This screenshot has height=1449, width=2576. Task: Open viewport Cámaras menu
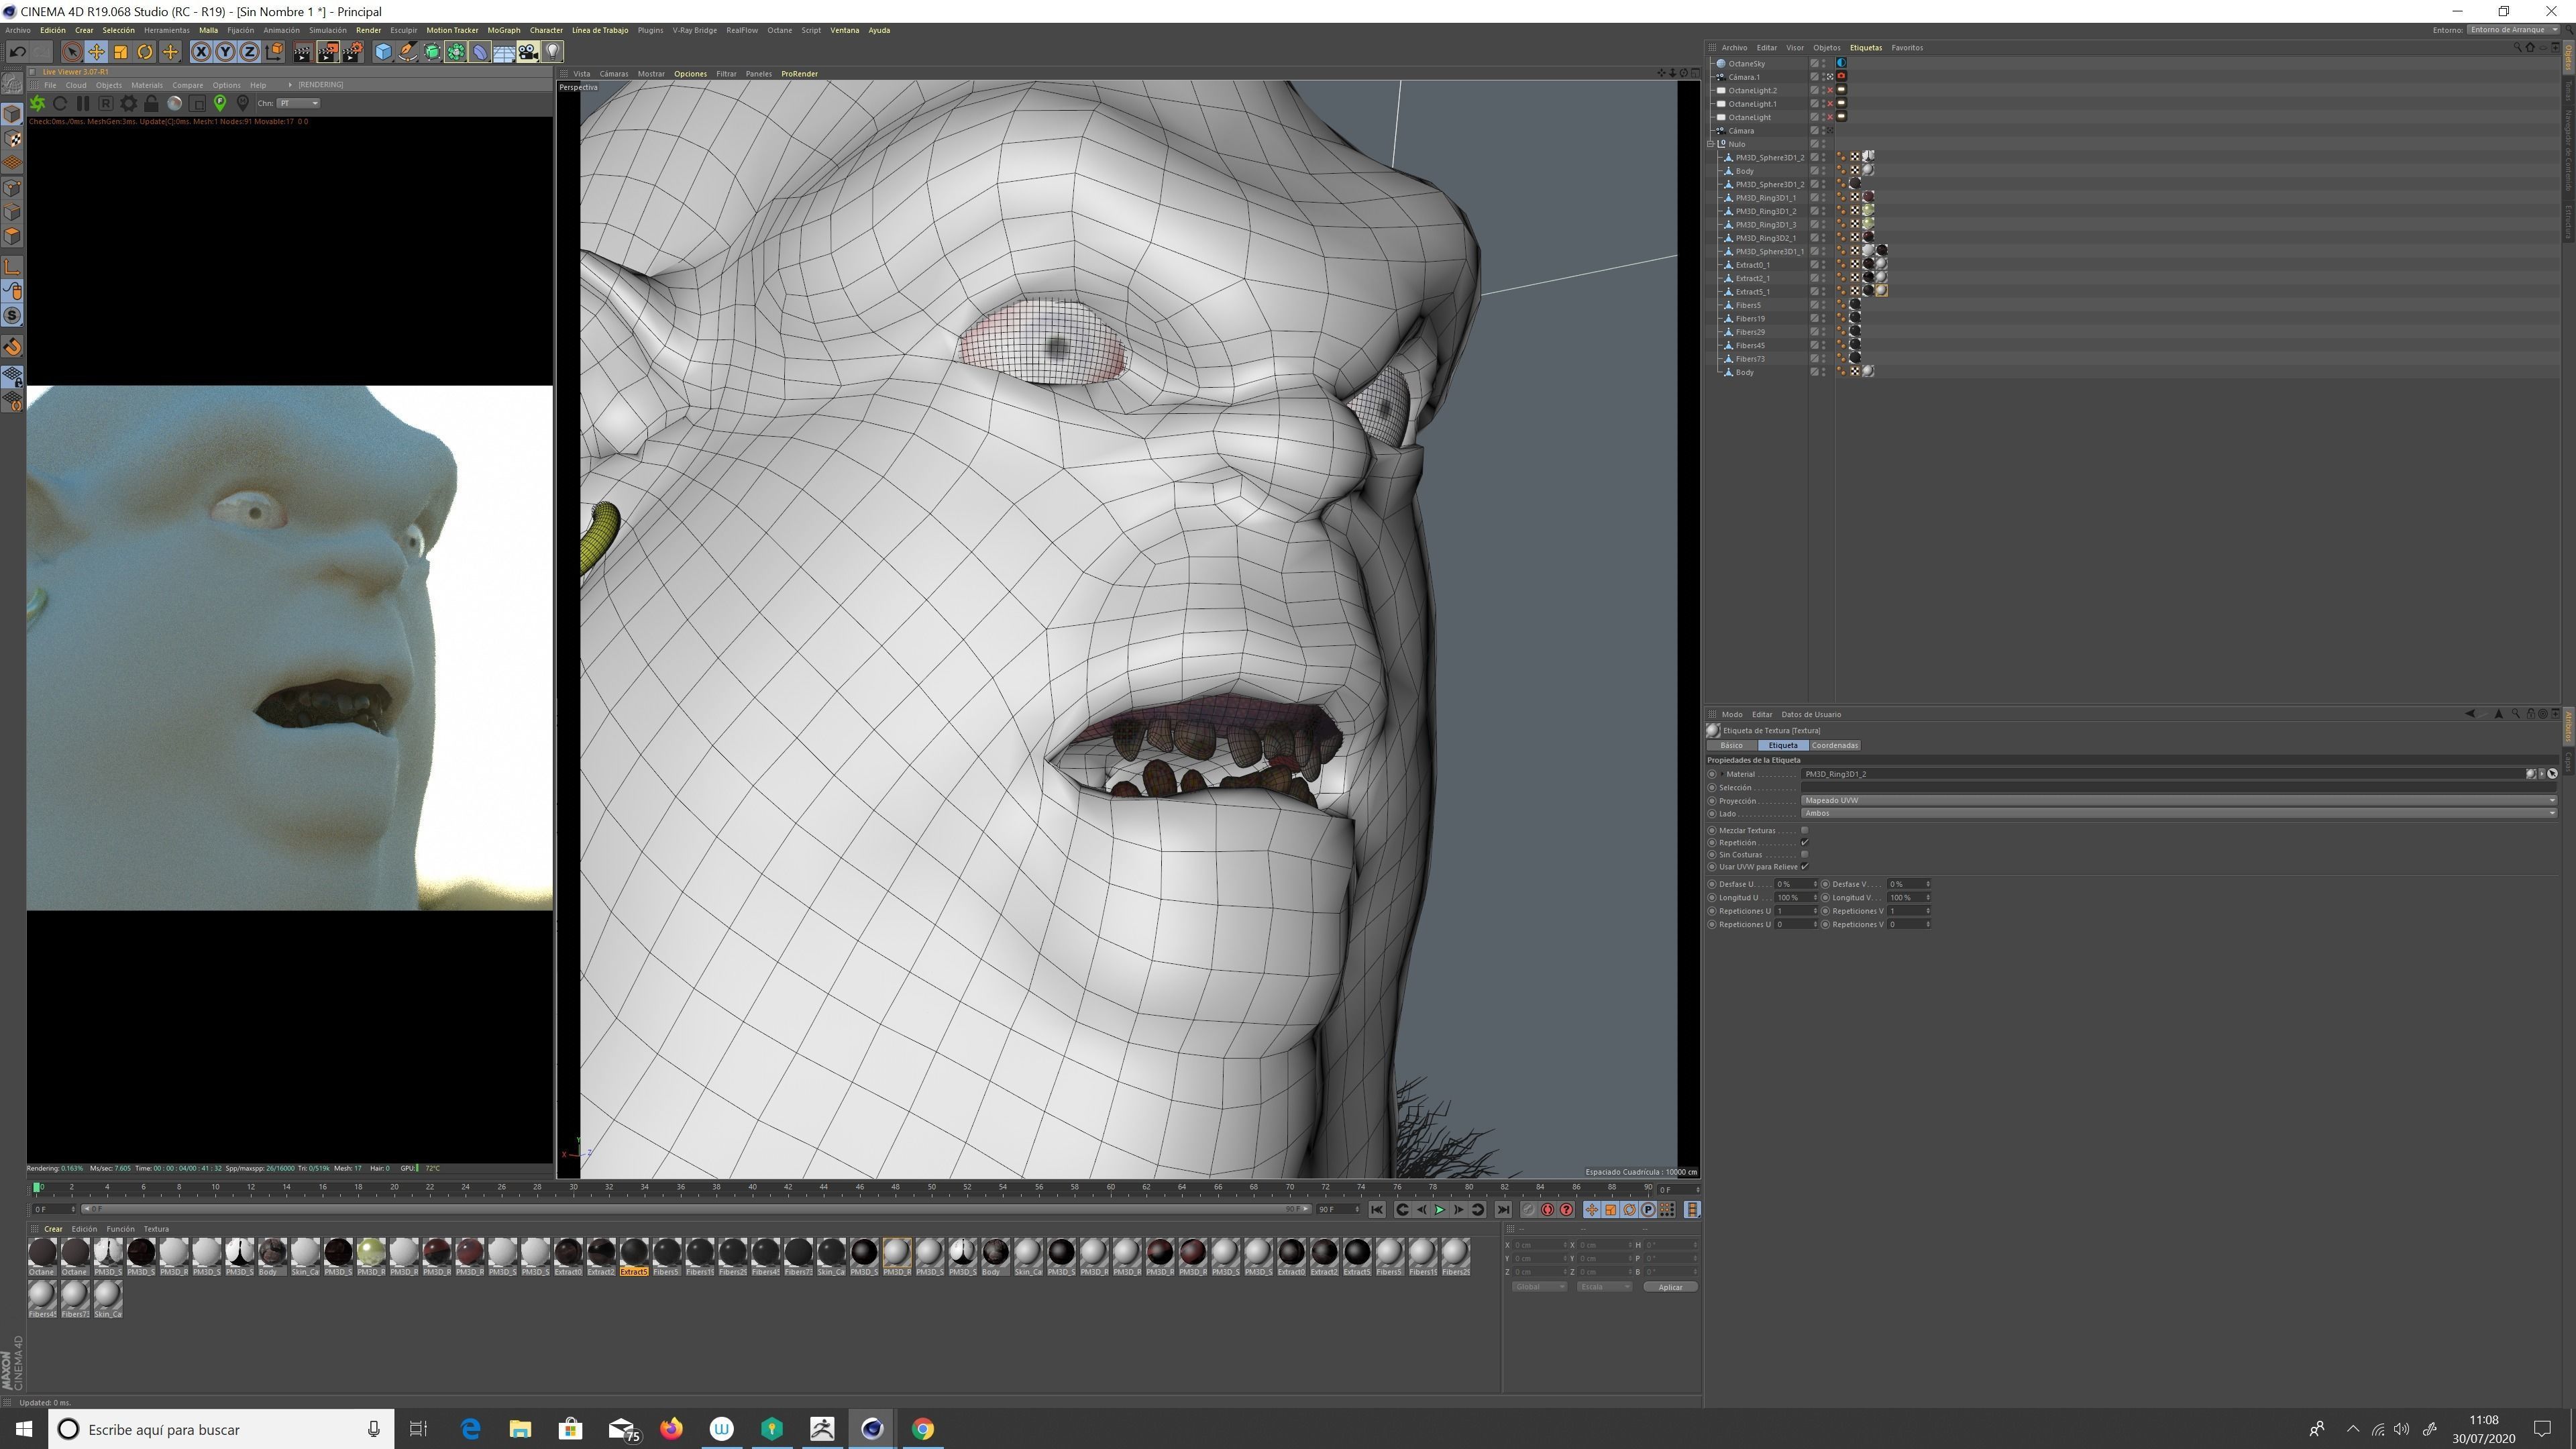[x=614, y=74]
